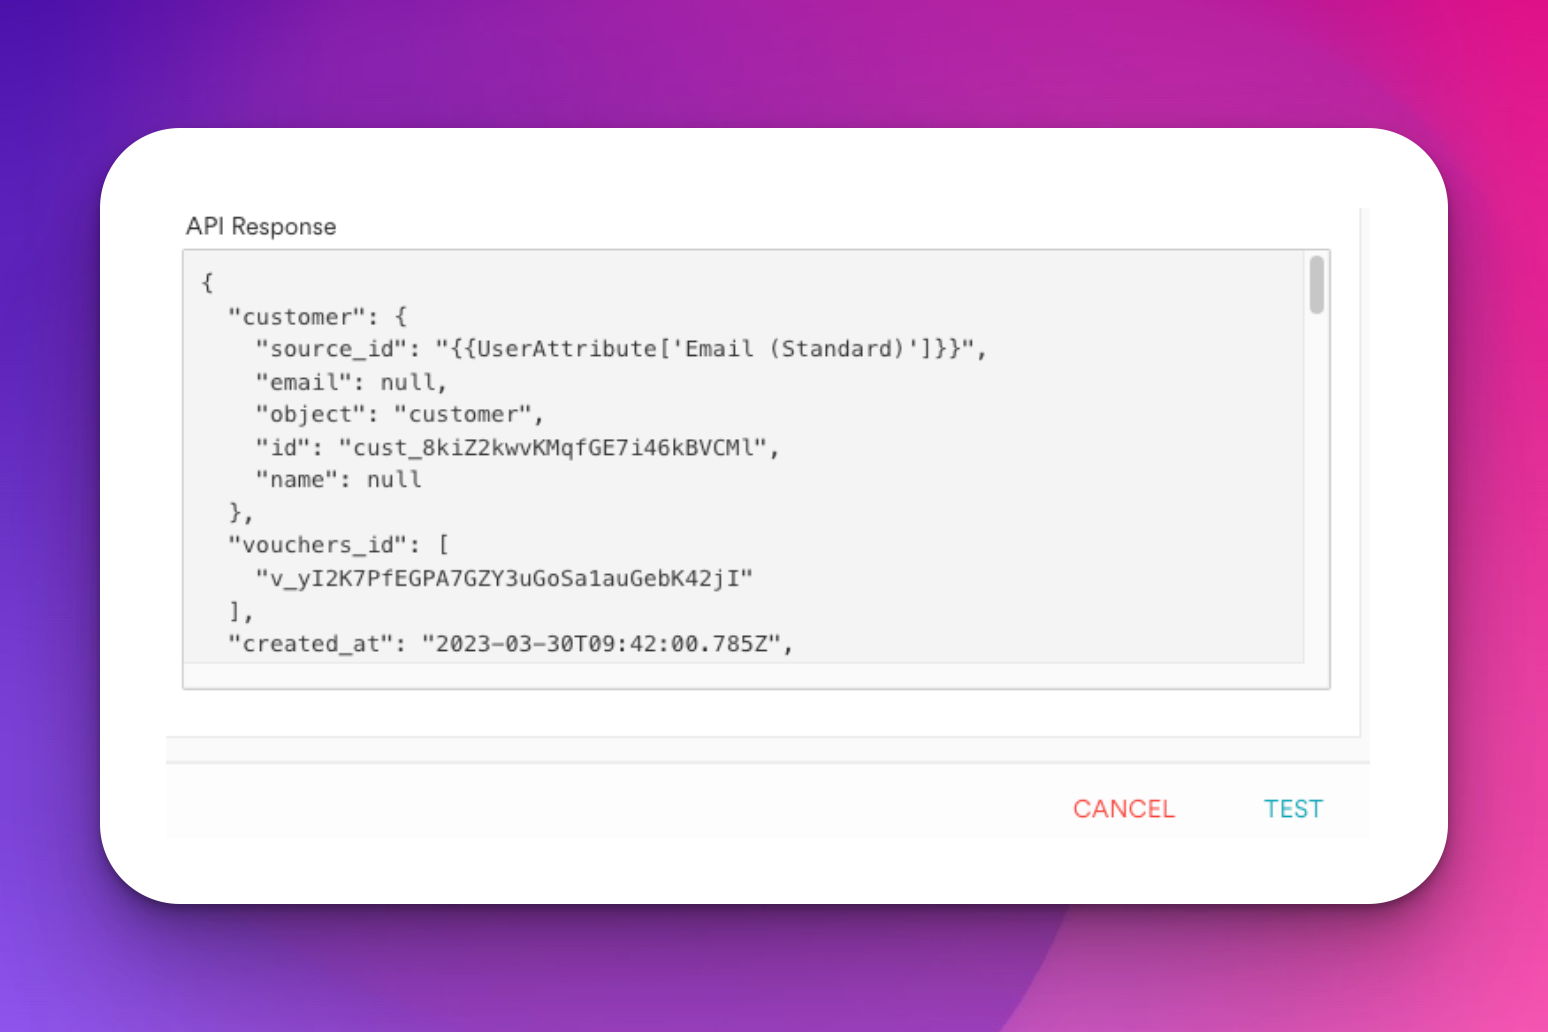Click the CANCEL button
This screenshot has height=1032, width=1548.
[1123, 809]
